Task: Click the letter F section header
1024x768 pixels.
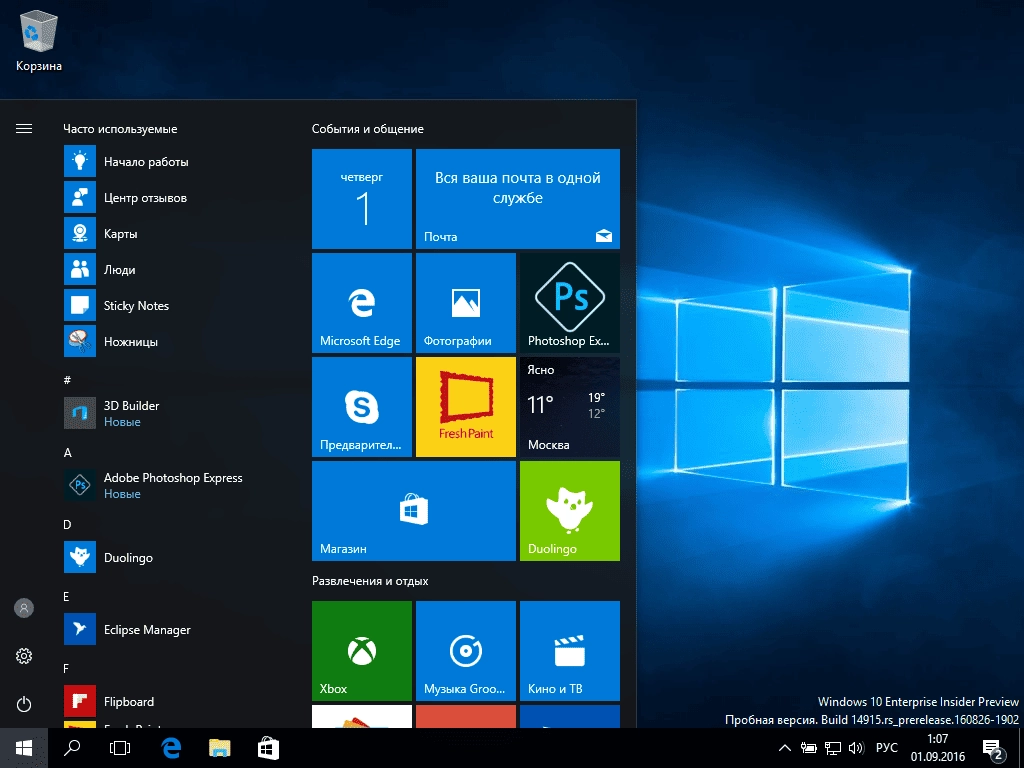Action: pos(66,668)
